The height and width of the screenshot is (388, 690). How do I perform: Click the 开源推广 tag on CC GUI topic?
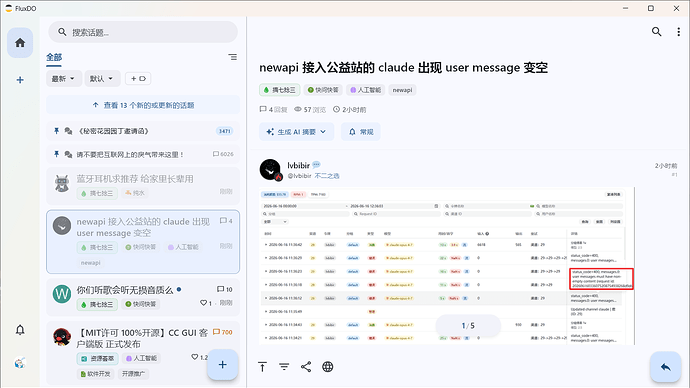(133, 374)
